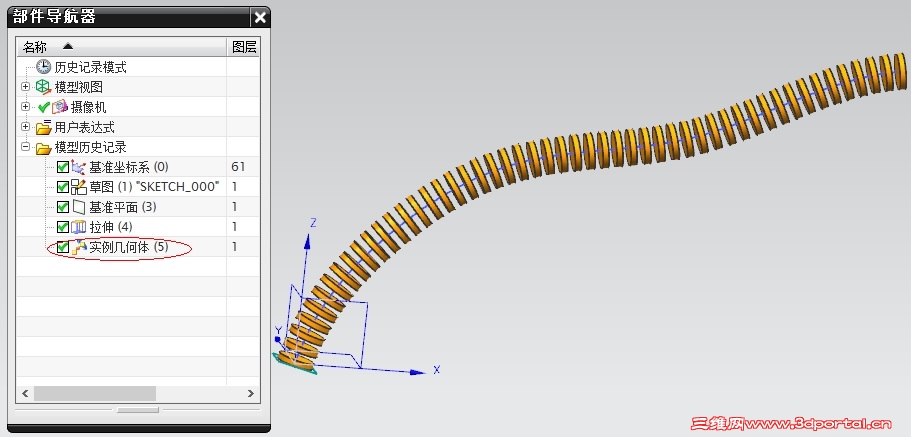
Task: Click the Y axis label in viewport
Action: [278, 331]
